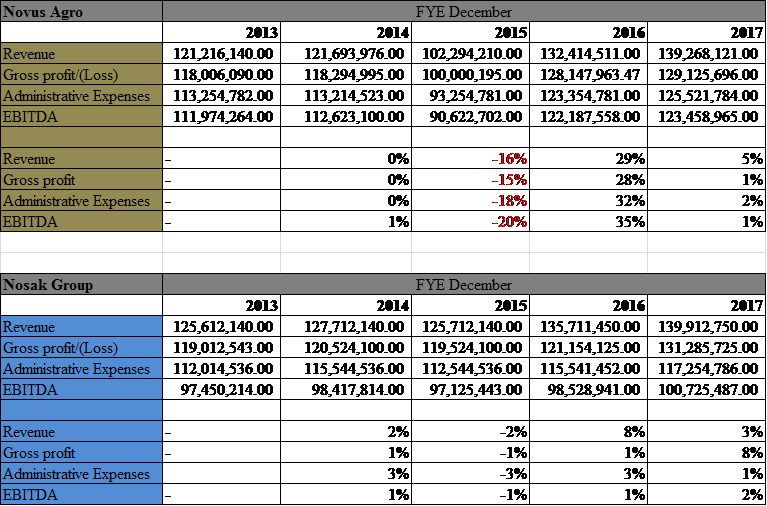Select cell with value 90,622,702.00
Image resolution: width=767 pixels, height=506 pixels.
471,116
